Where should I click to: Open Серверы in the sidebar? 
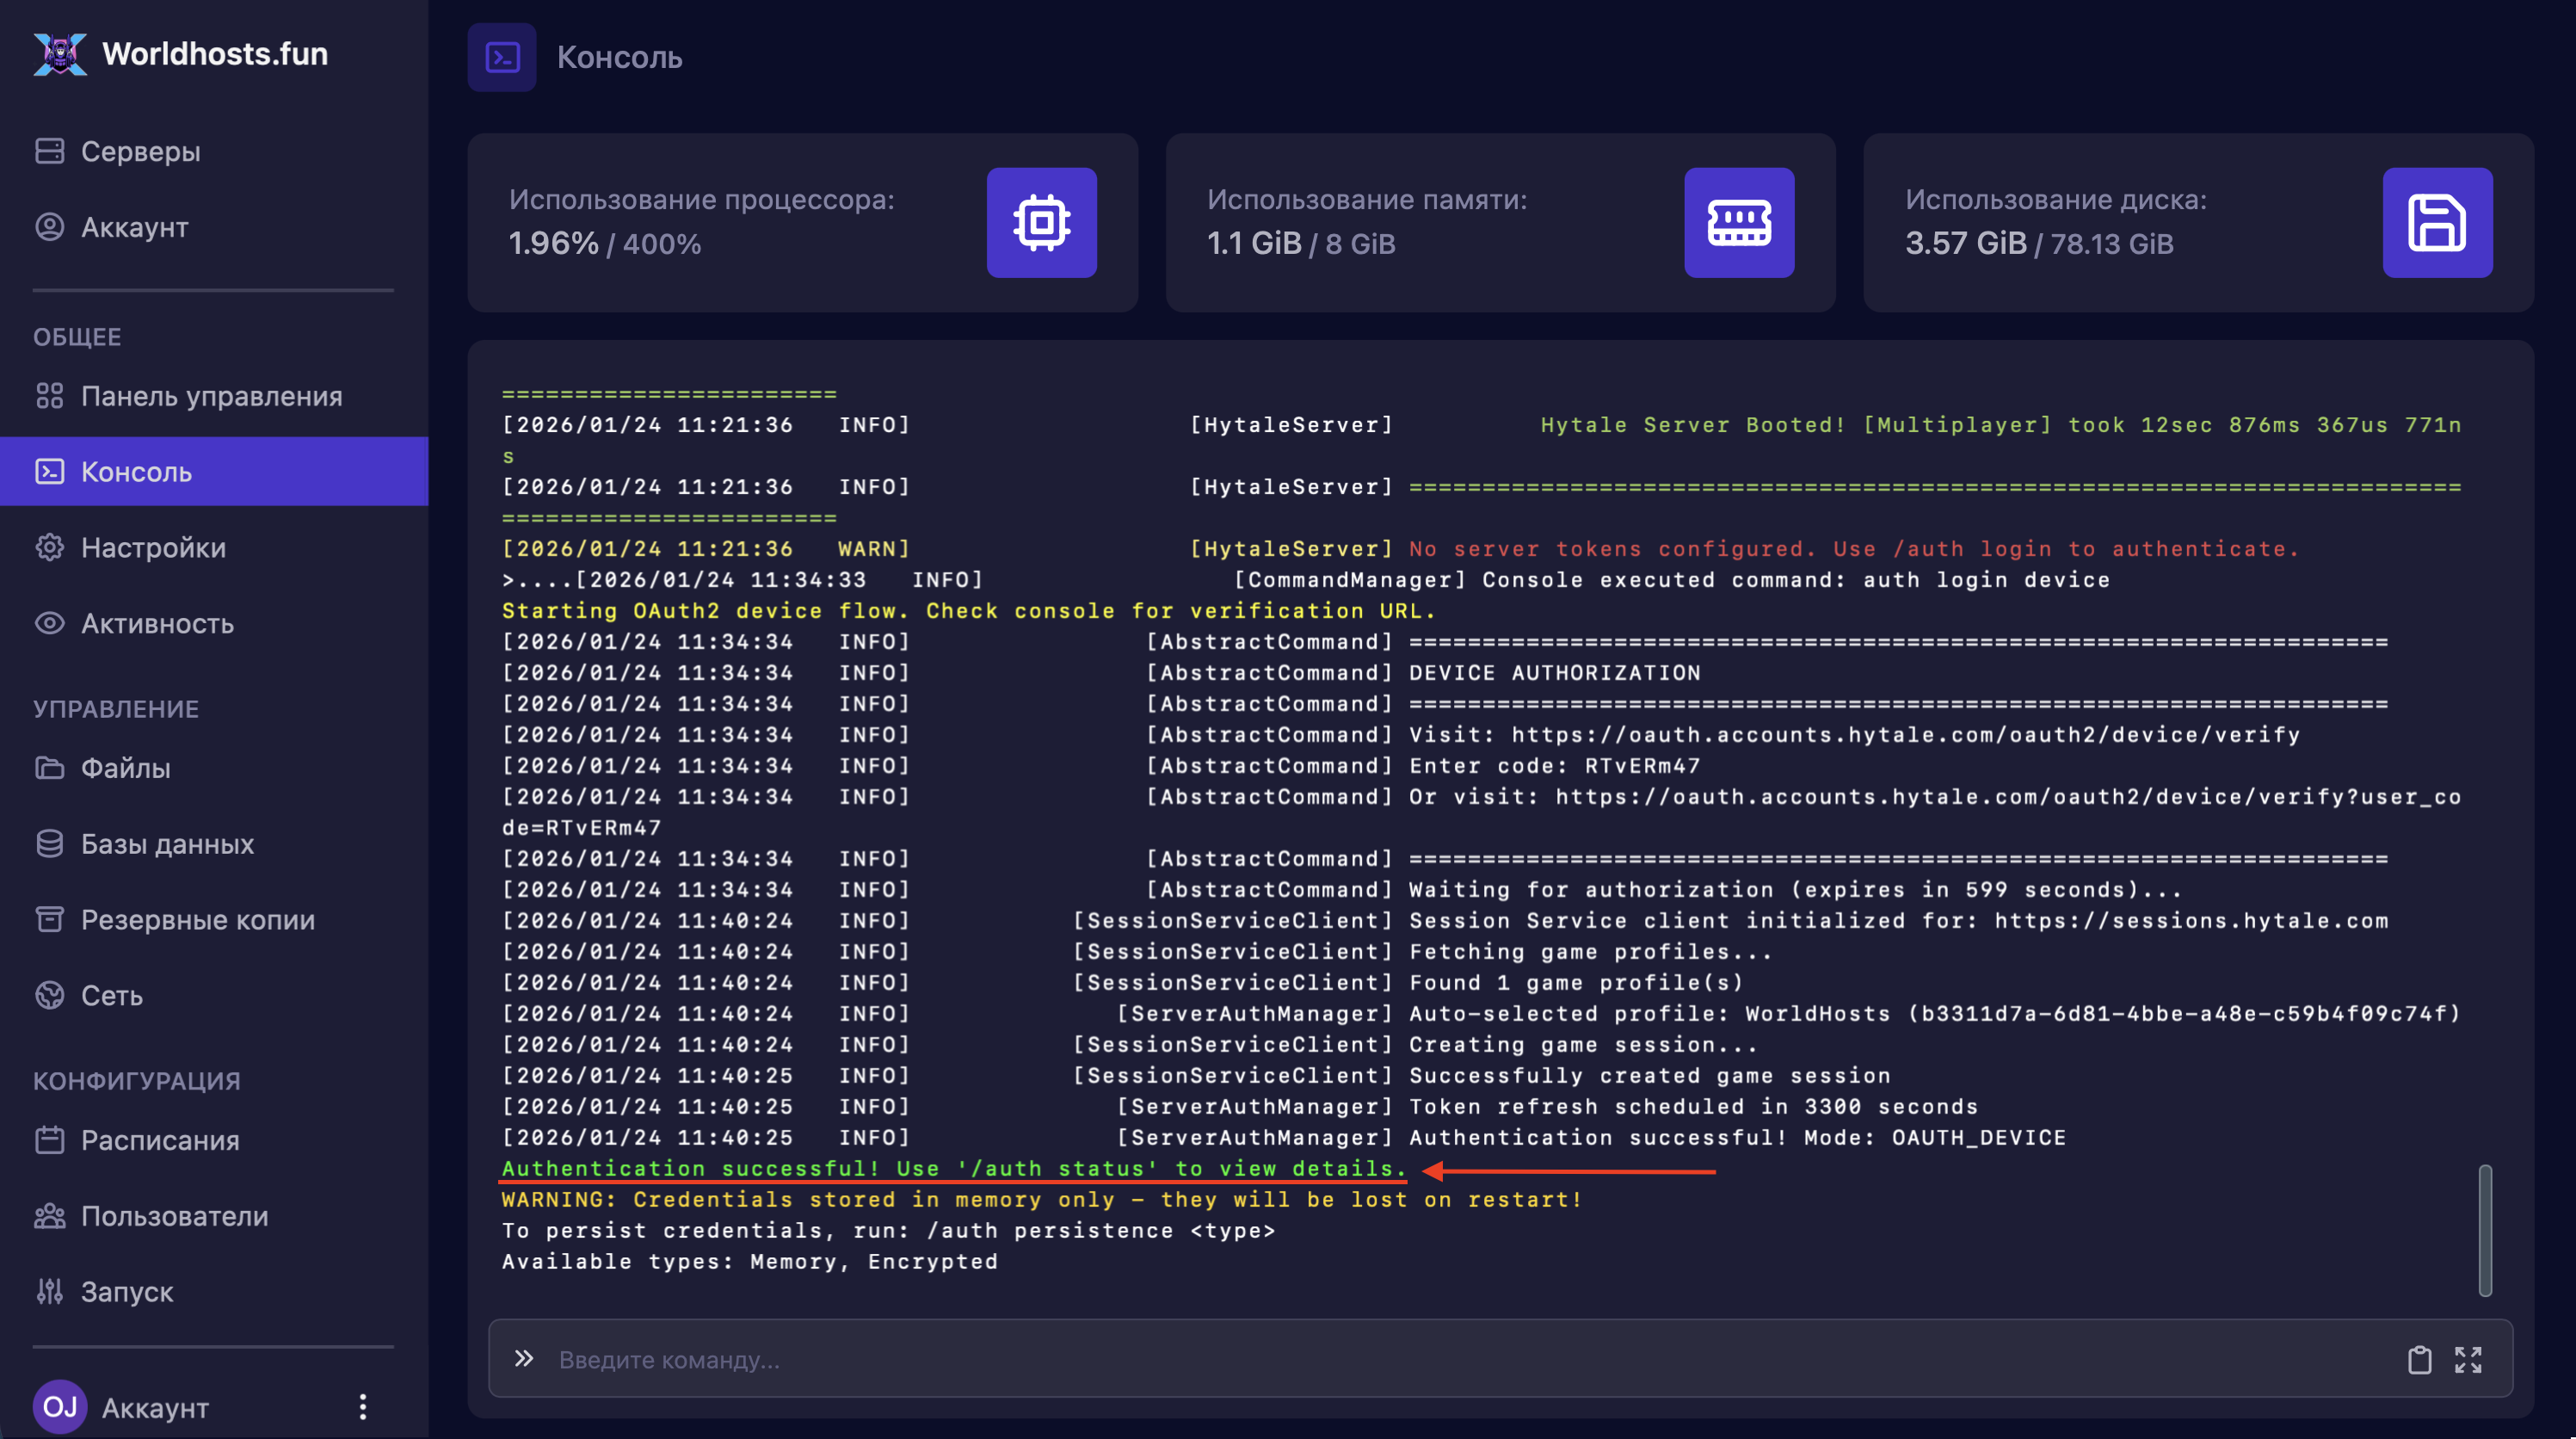[140, 151]
